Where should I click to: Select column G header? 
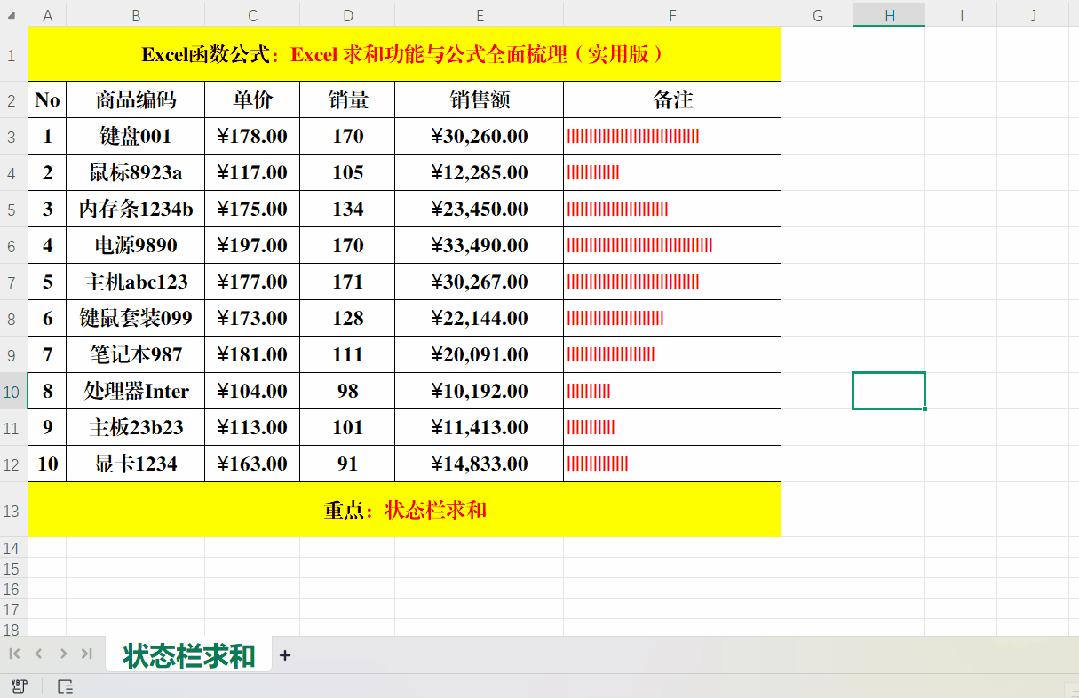(818, 15)
